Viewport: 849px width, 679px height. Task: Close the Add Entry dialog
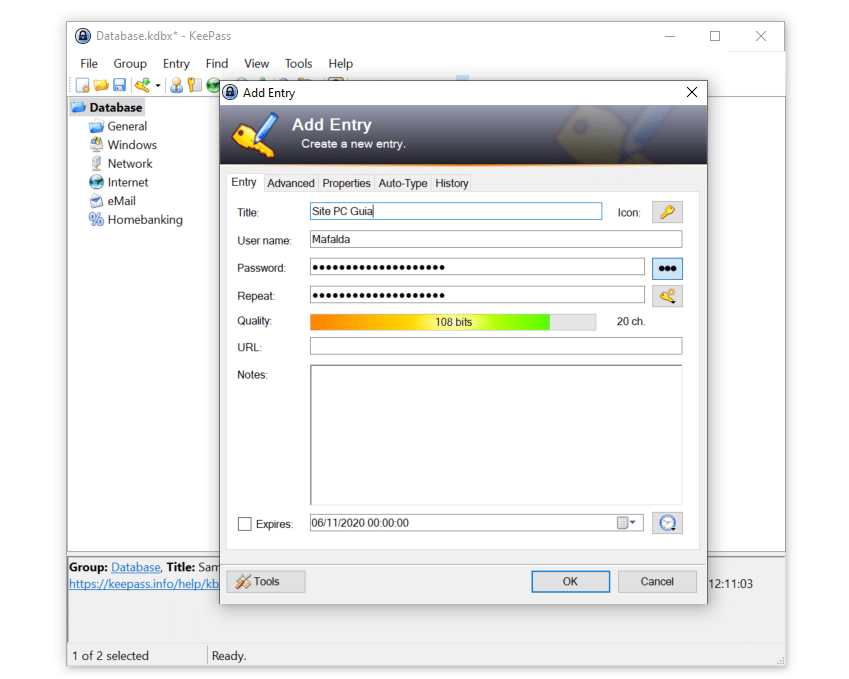coord(691,93)
